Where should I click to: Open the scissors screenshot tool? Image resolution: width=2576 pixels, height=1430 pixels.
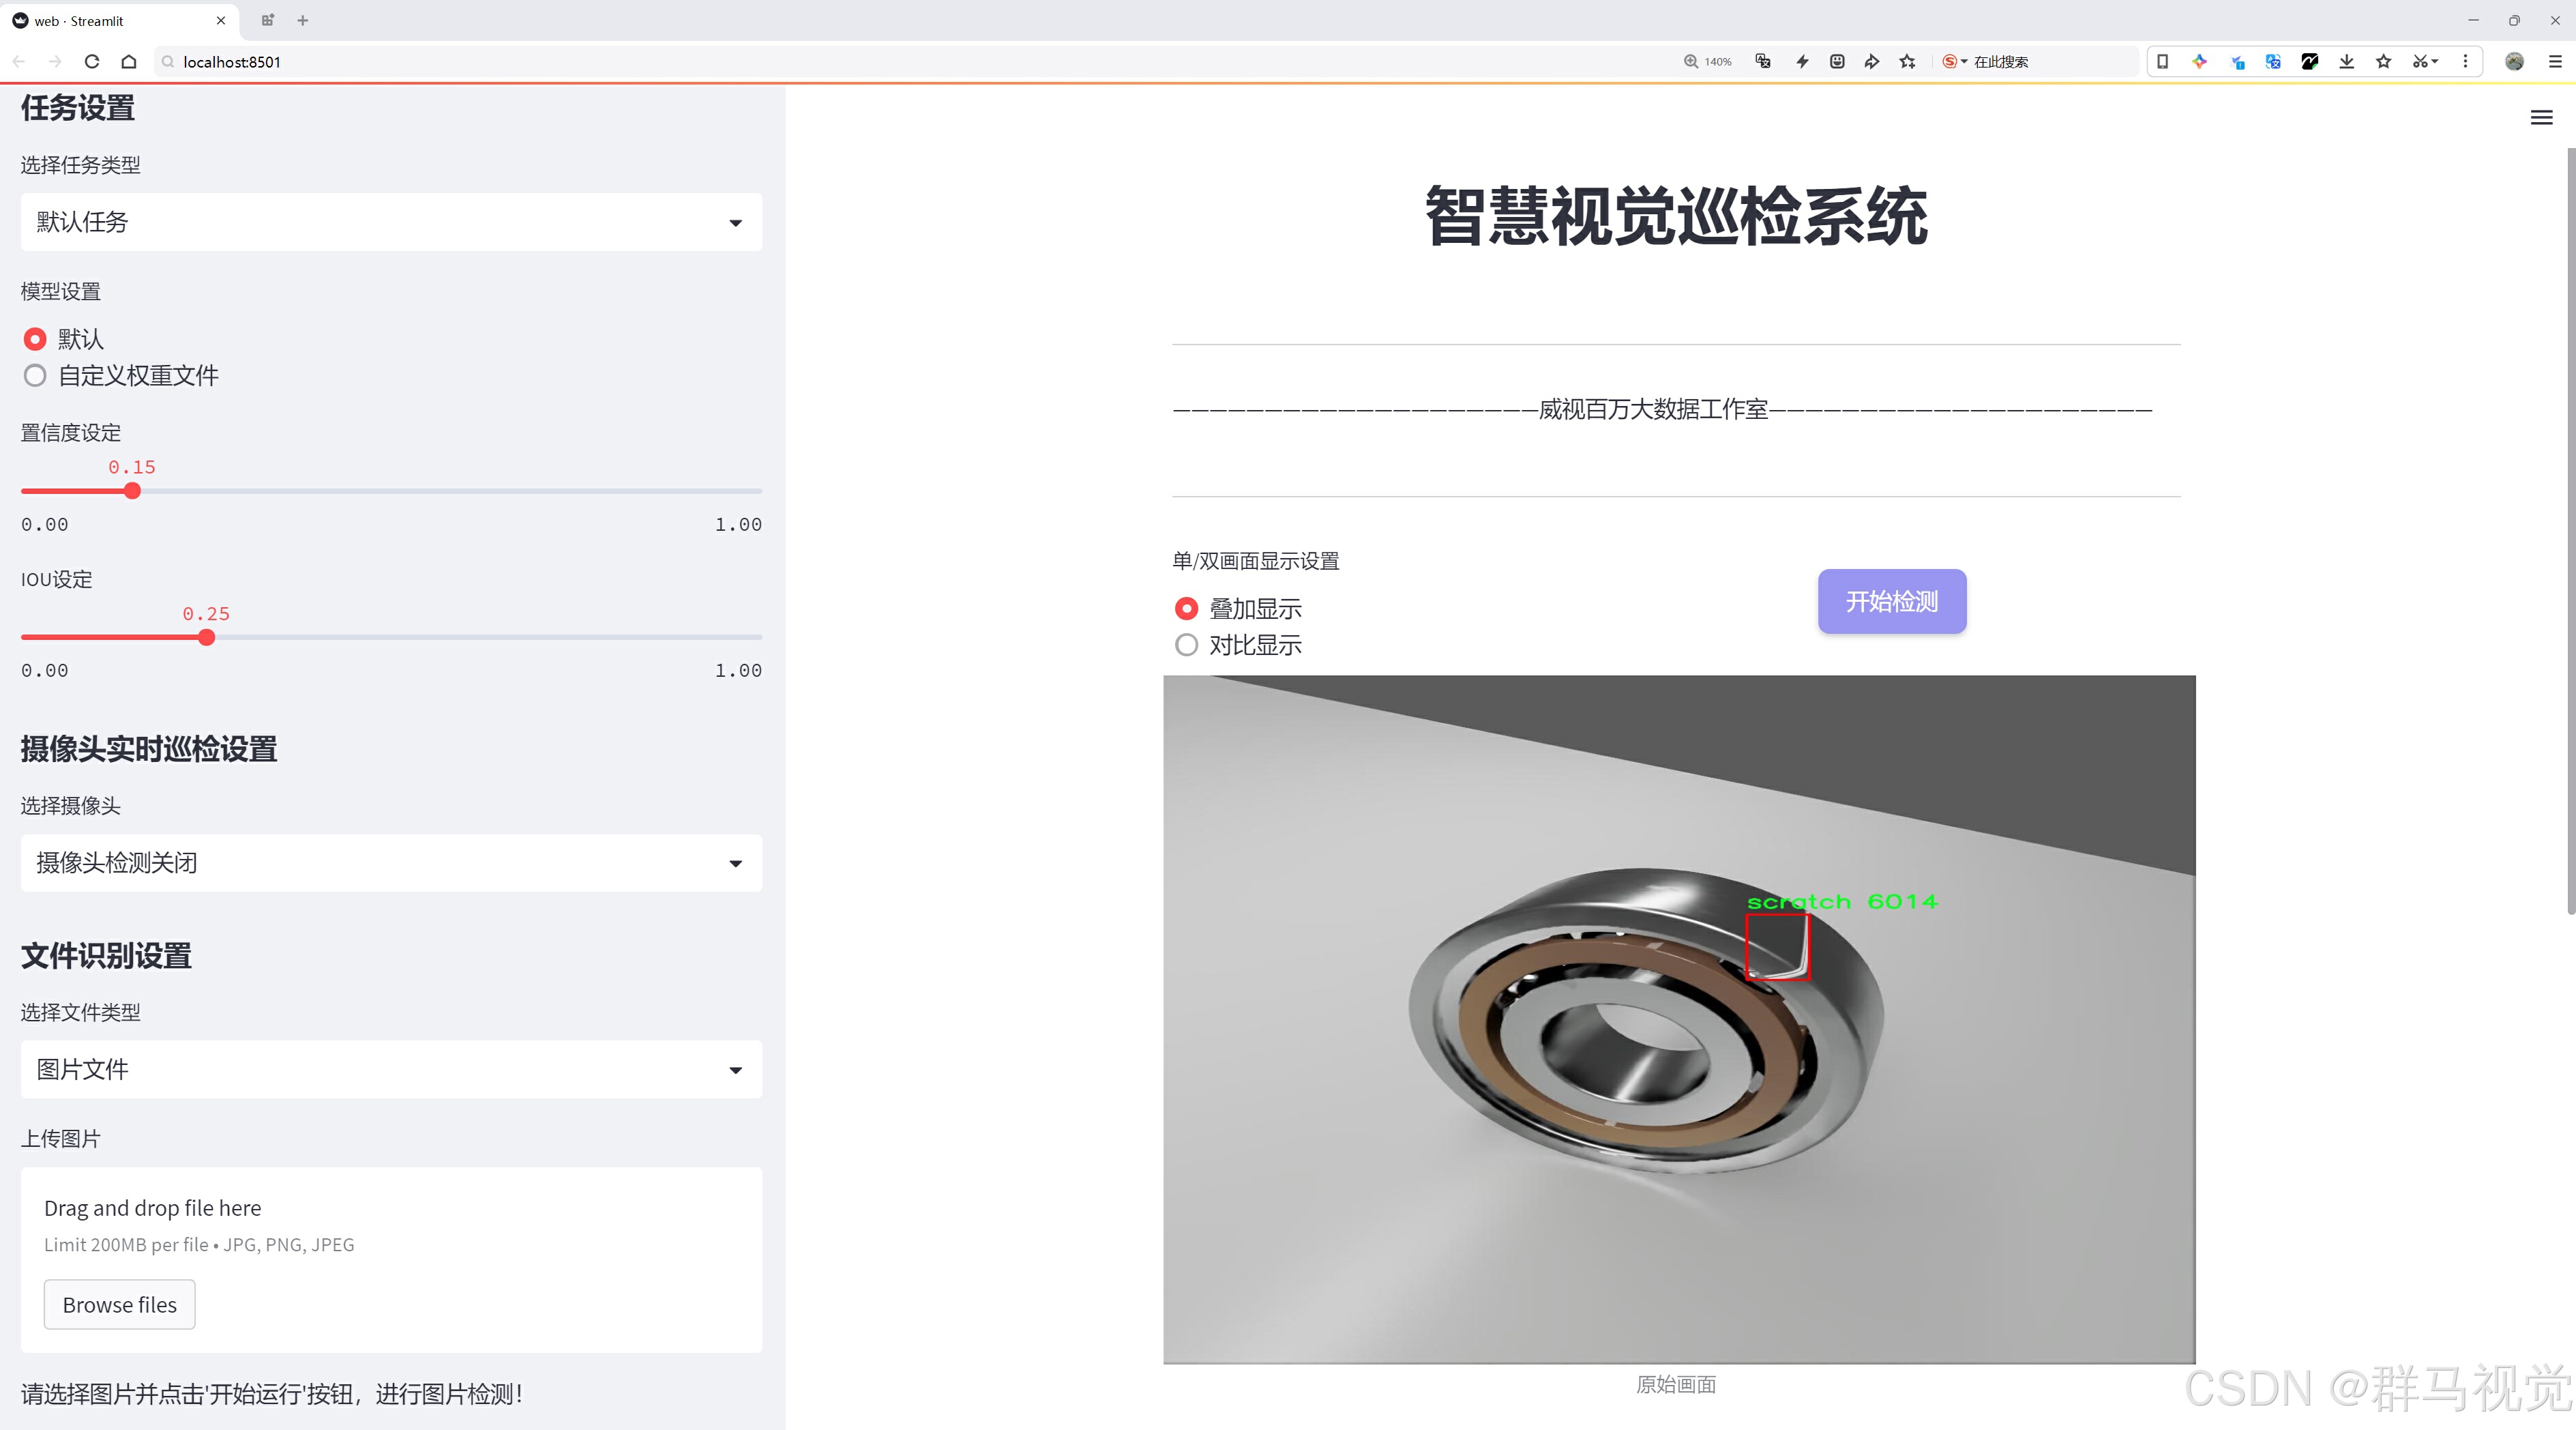pos(2419,62)
